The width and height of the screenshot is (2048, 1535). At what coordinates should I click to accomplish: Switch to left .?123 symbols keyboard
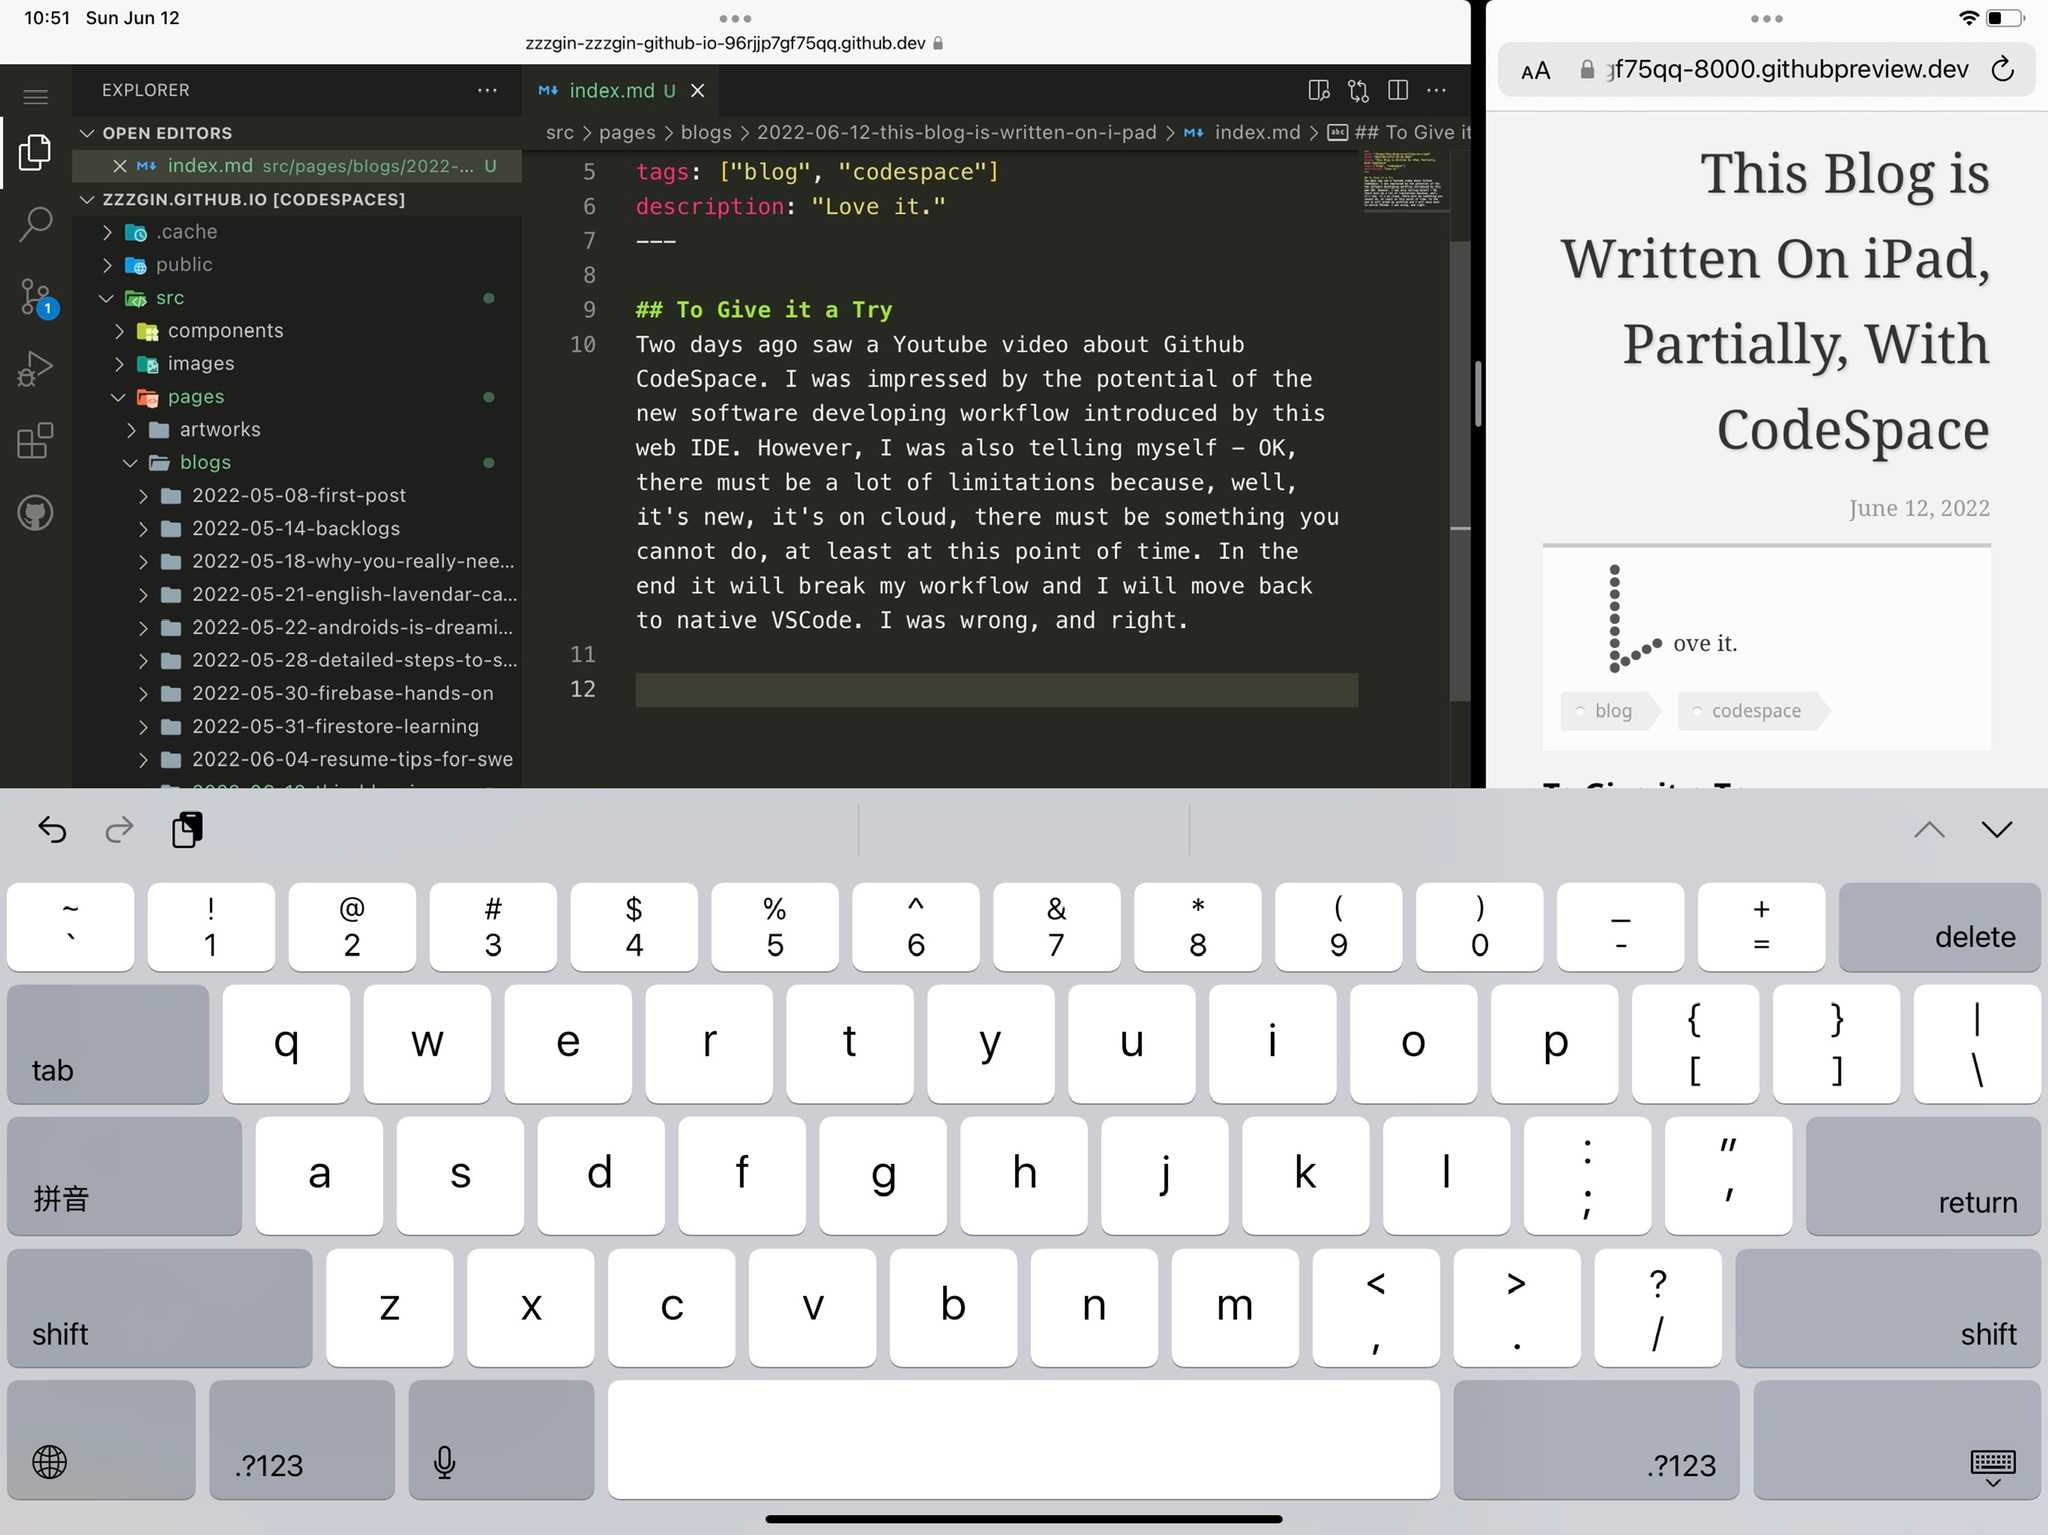click(x=302, y=1439)
